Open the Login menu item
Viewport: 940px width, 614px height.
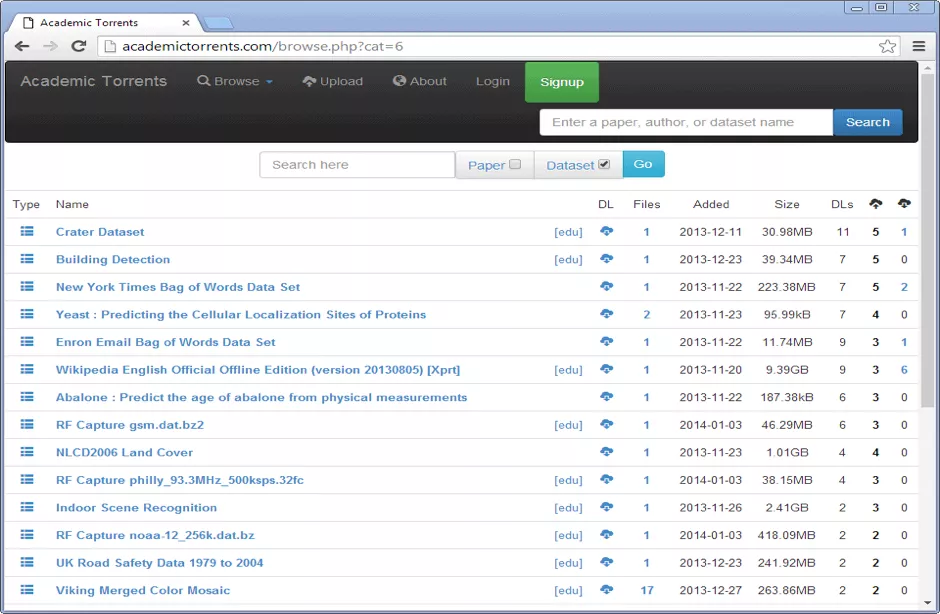(x=492, y=81)
